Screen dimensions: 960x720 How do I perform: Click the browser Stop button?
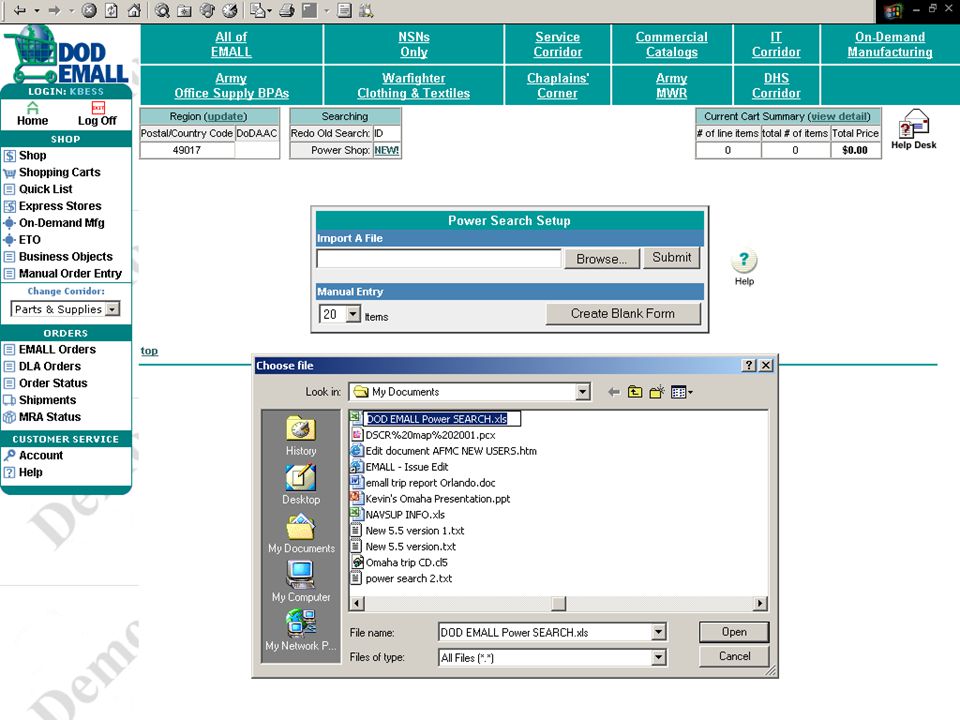coord(89,10)
